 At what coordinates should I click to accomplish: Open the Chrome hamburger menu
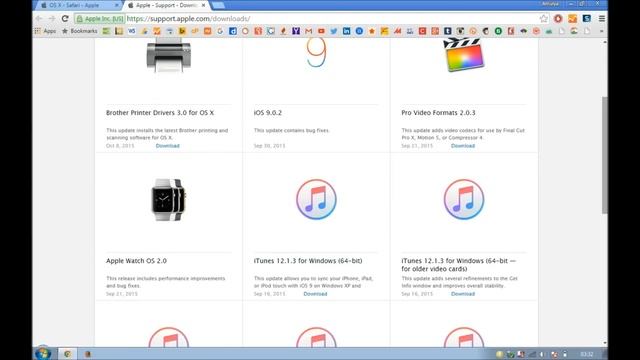tap(602, 18)
